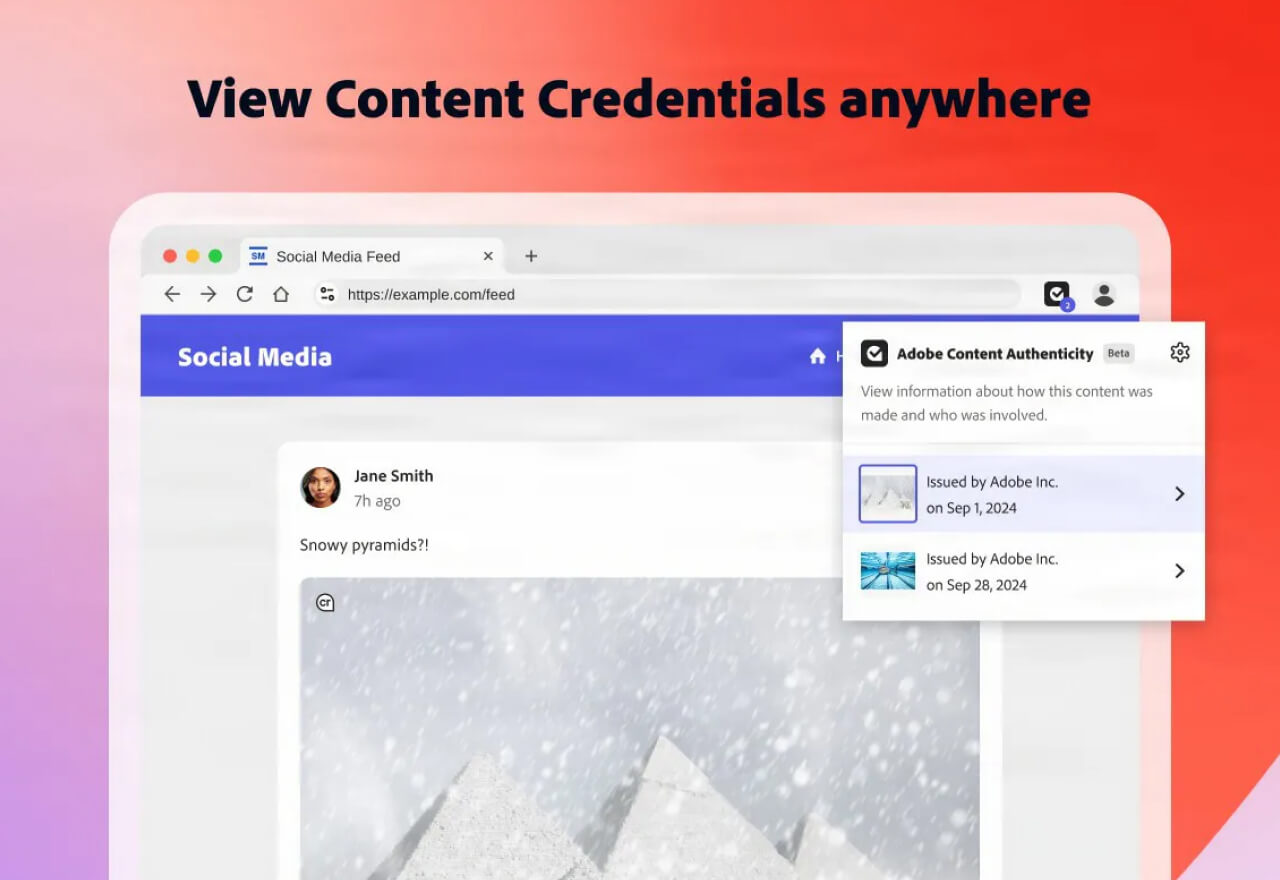Close the Social Media Feed tab
Image resolution: width=1280 pixels, height=880 pixels.
click(488, 256)
